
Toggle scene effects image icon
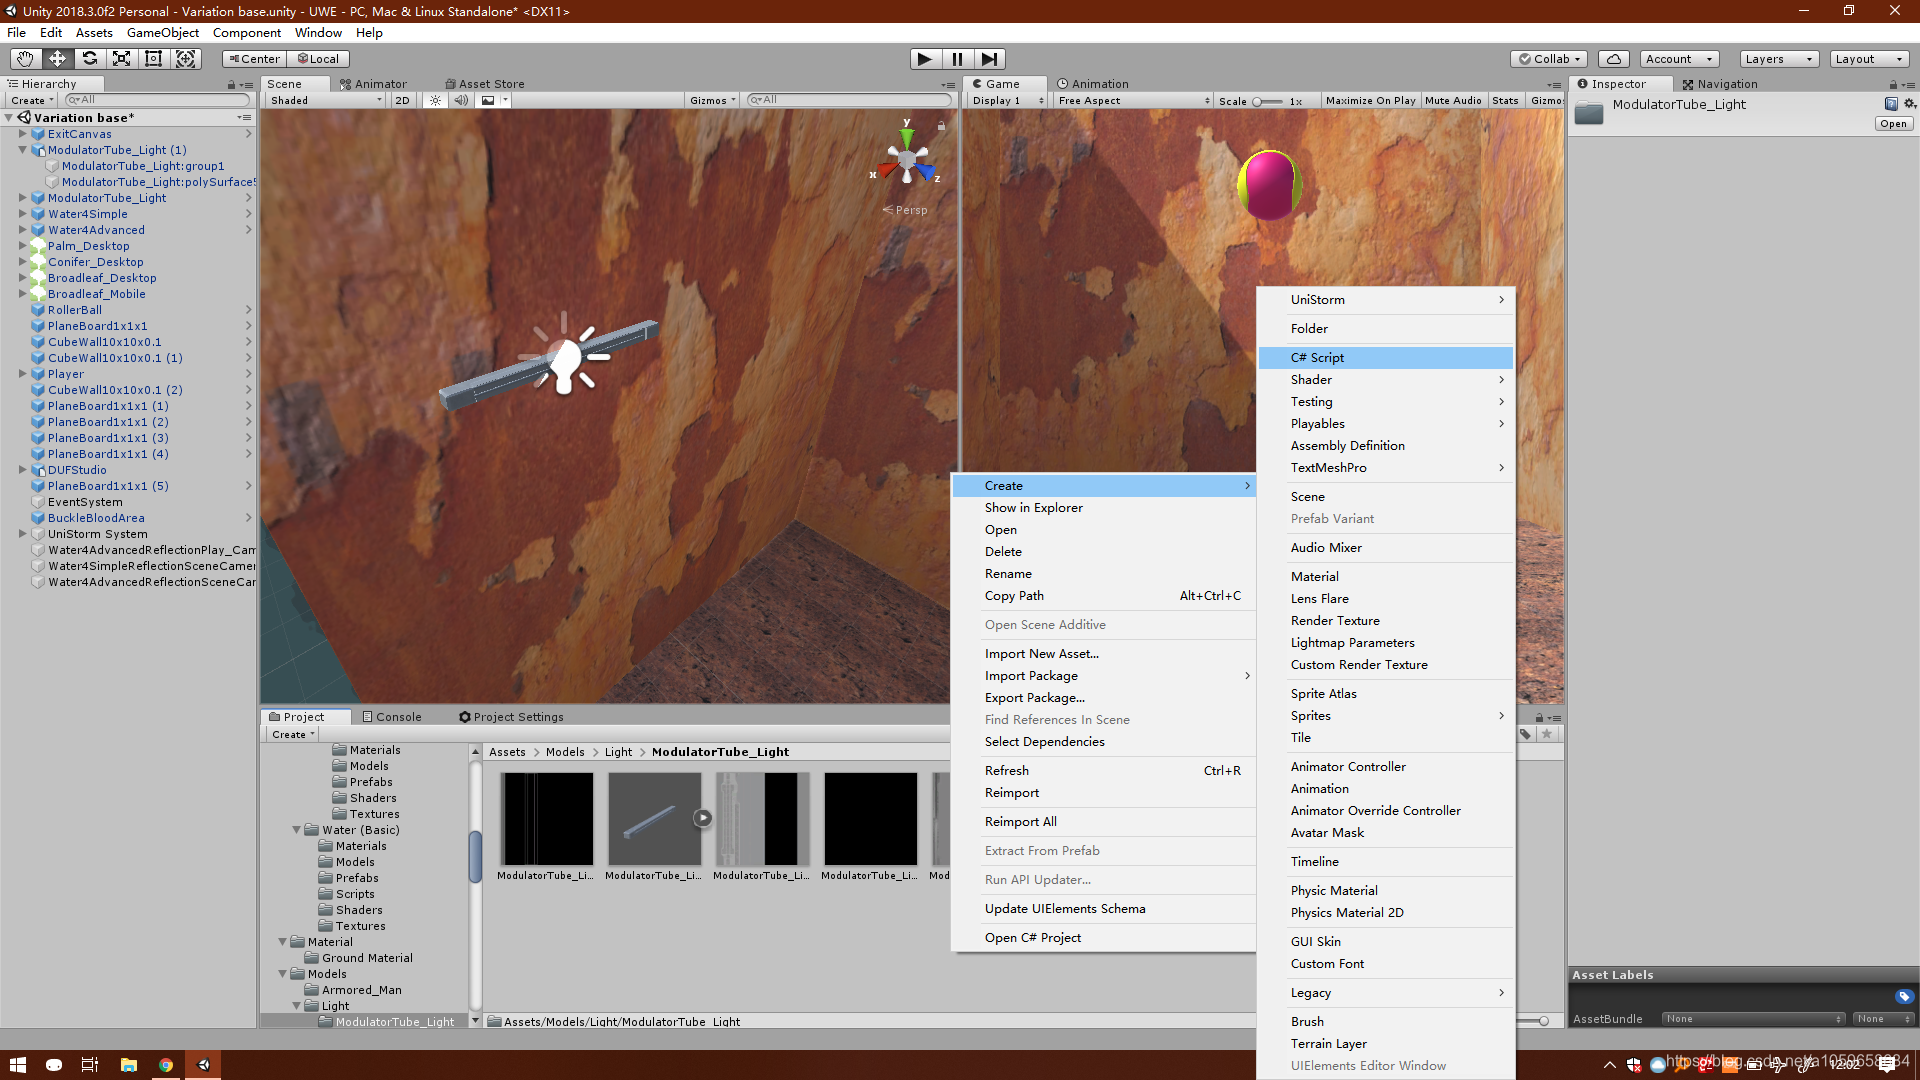coord(488,100)
